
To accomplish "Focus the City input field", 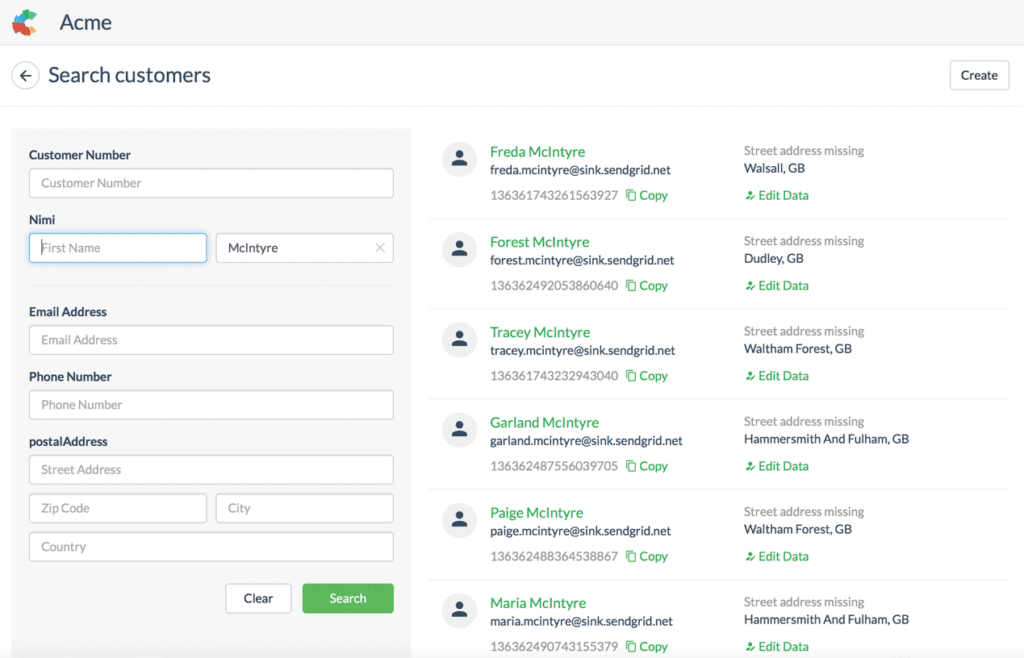I will 304,509.
